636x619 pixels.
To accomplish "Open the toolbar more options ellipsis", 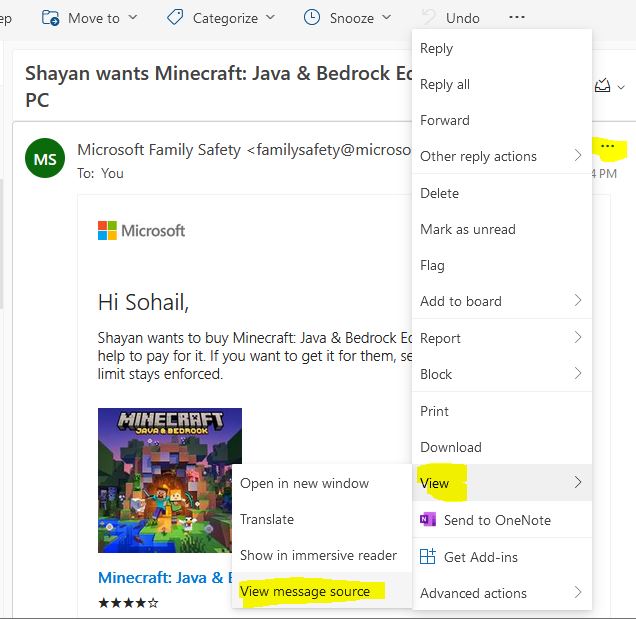I will (x=516, y=17).
